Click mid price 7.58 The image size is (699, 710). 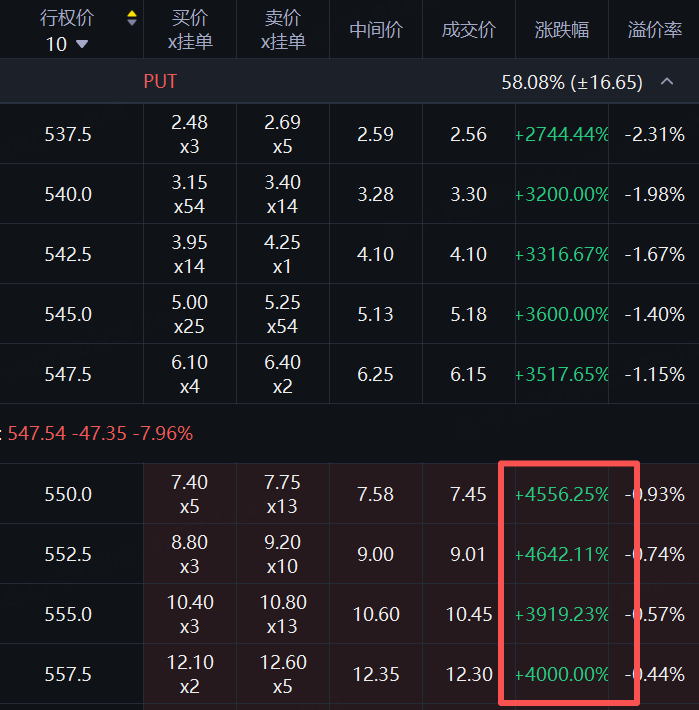(375, 494)
